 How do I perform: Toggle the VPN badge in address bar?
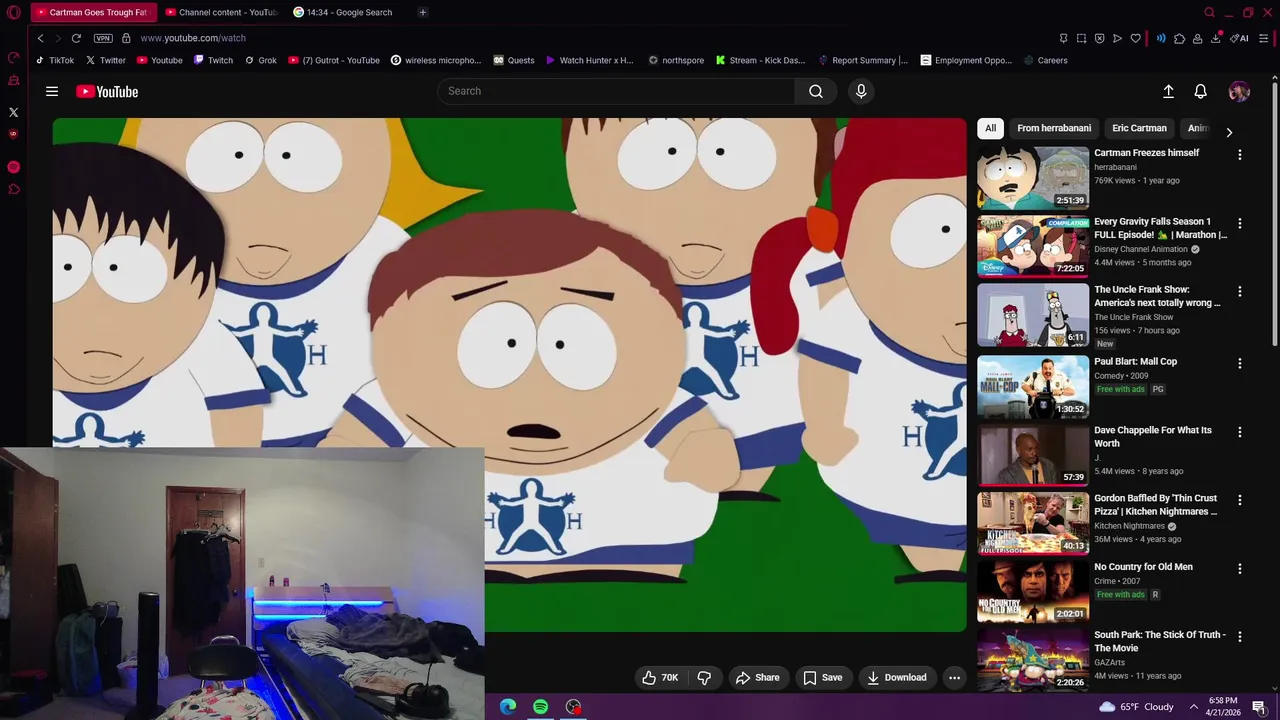(x=103, y=38)
